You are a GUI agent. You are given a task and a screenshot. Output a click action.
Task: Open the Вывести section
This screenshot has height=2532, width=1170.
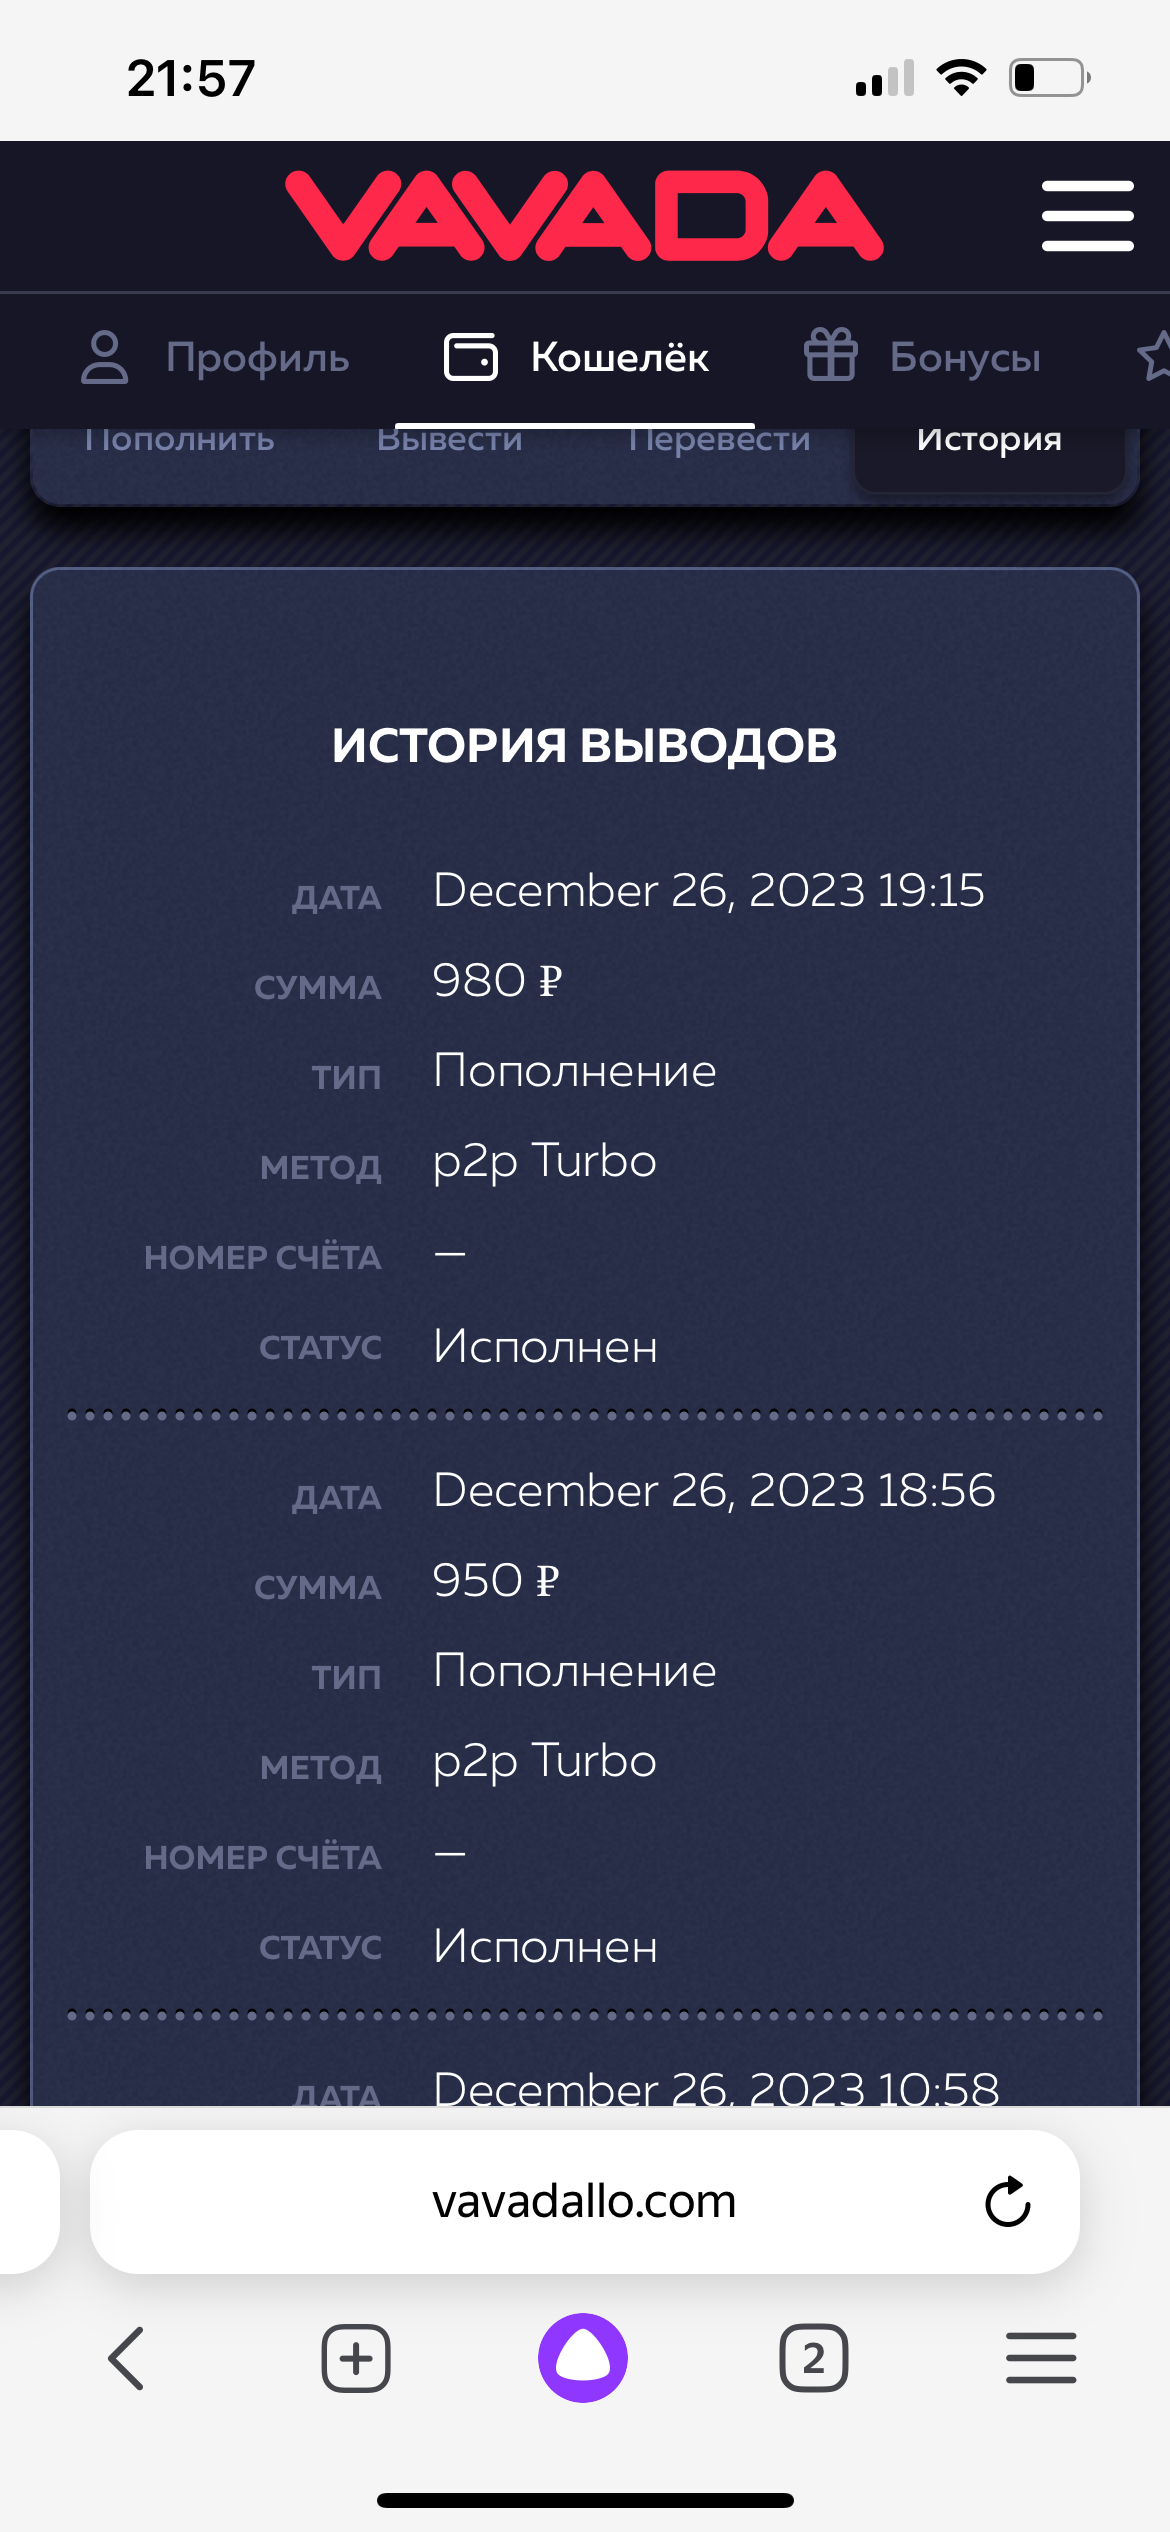449,441
